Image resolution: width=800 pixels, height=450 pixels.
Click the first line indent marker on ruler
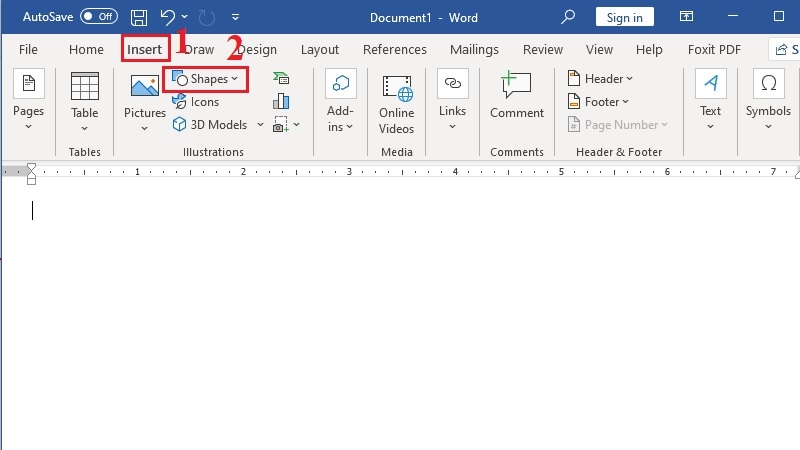click(31, 167)
